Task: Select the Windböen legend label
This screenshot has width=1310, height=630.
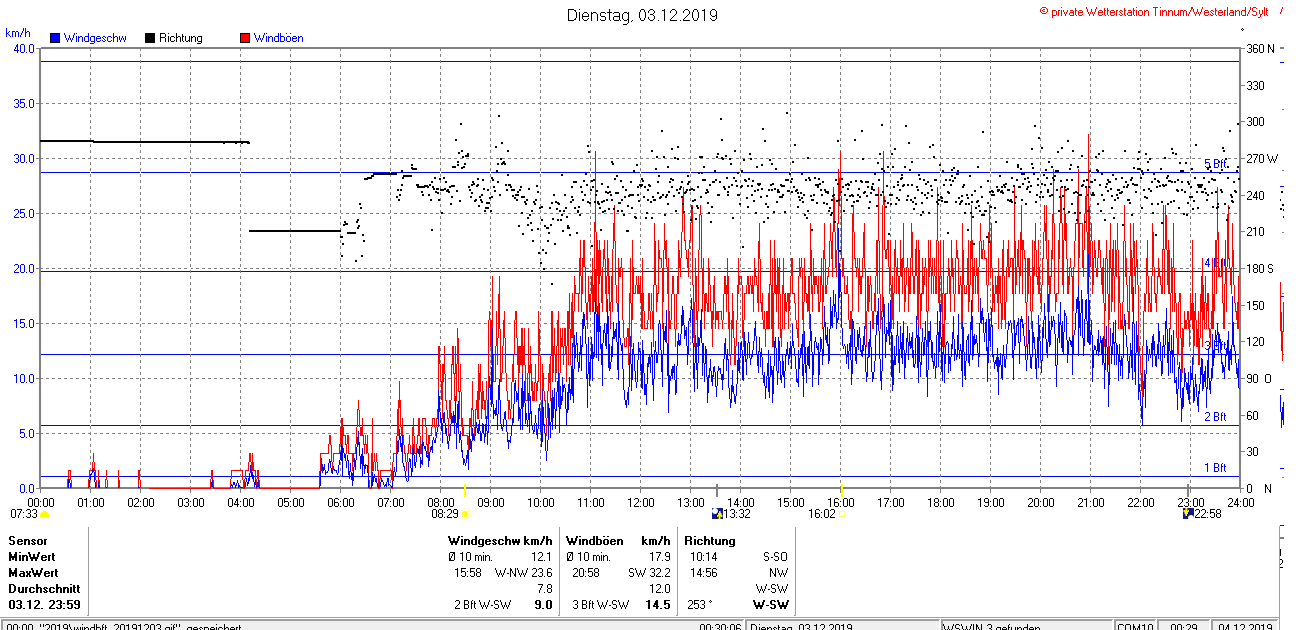Action: point(278,38)
